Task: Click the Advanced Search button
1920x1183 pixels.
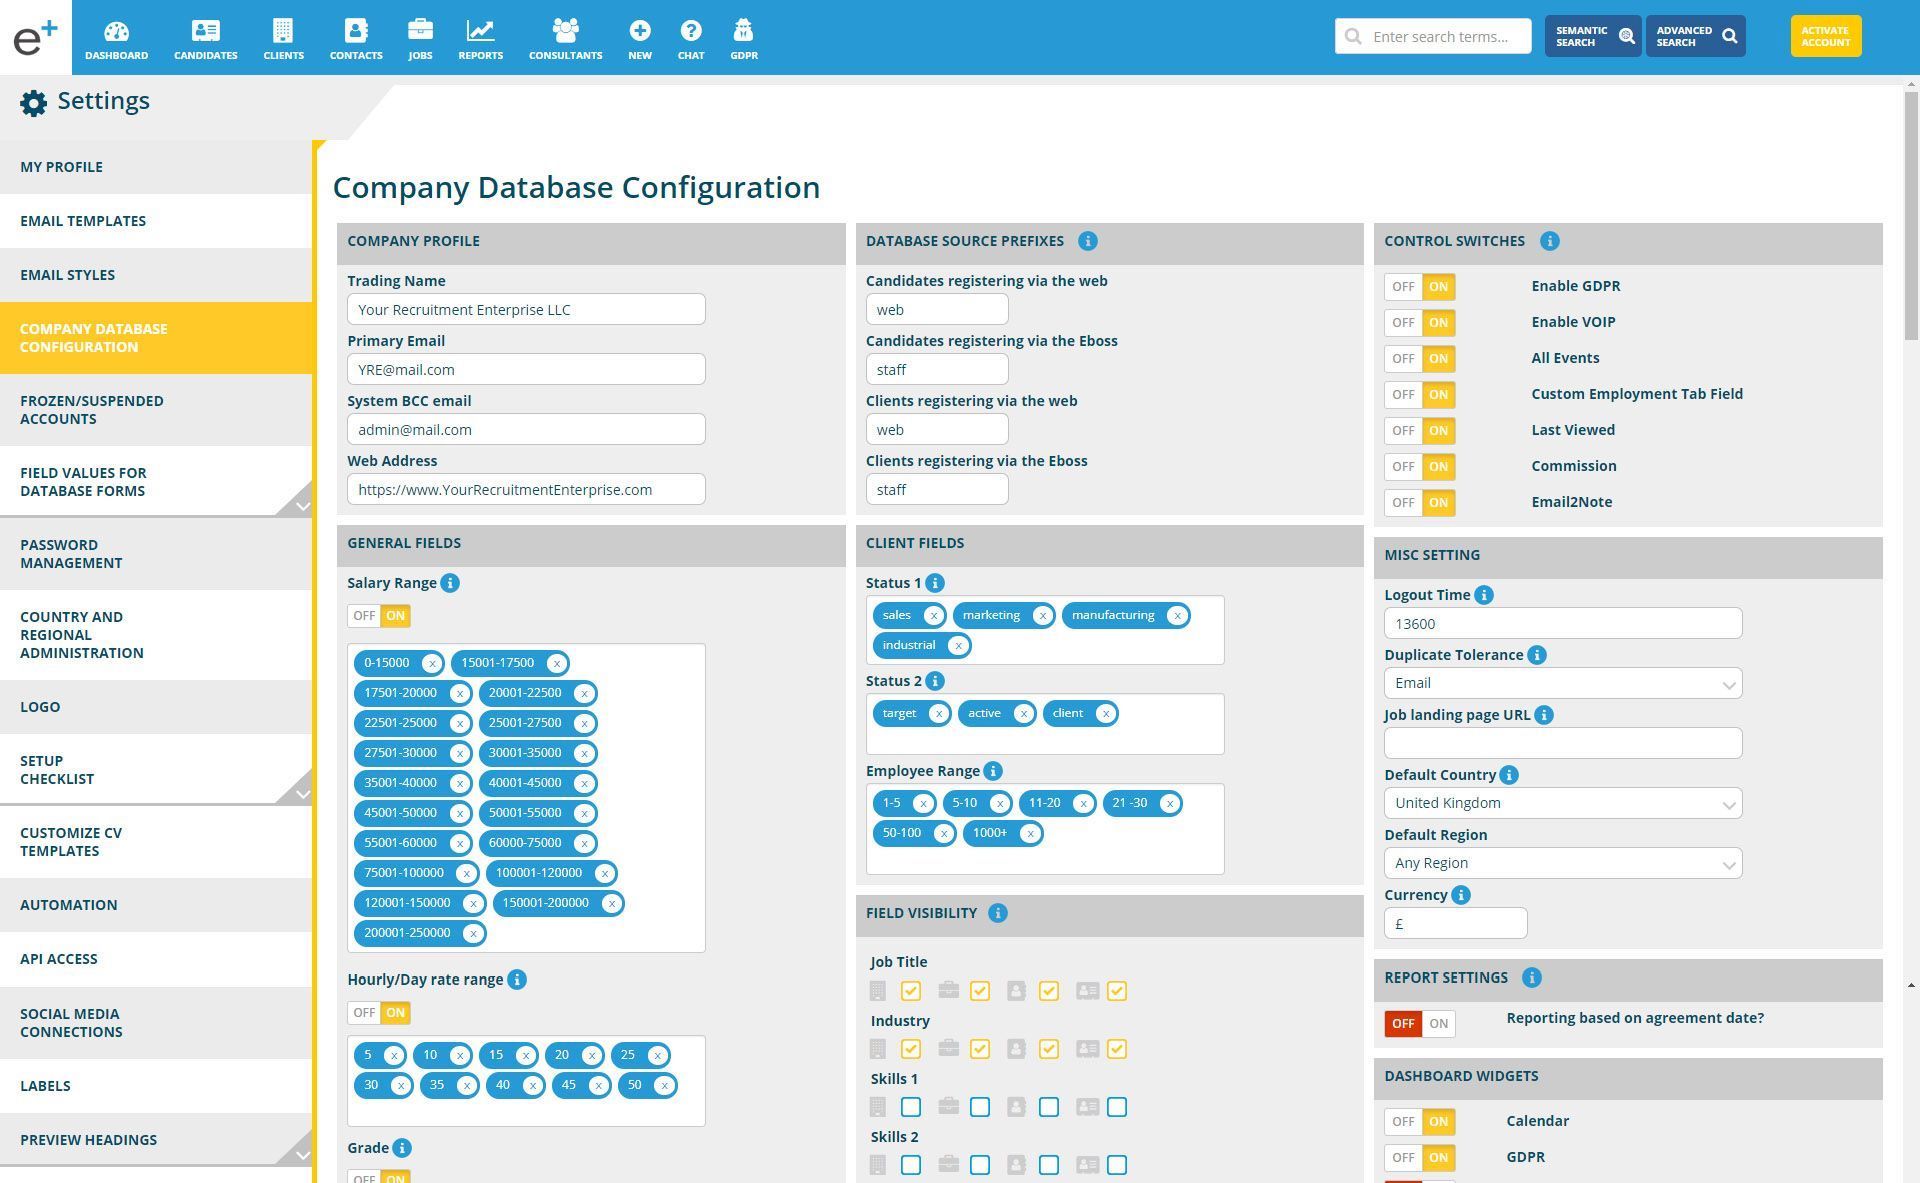Action: pos(1694,37)
